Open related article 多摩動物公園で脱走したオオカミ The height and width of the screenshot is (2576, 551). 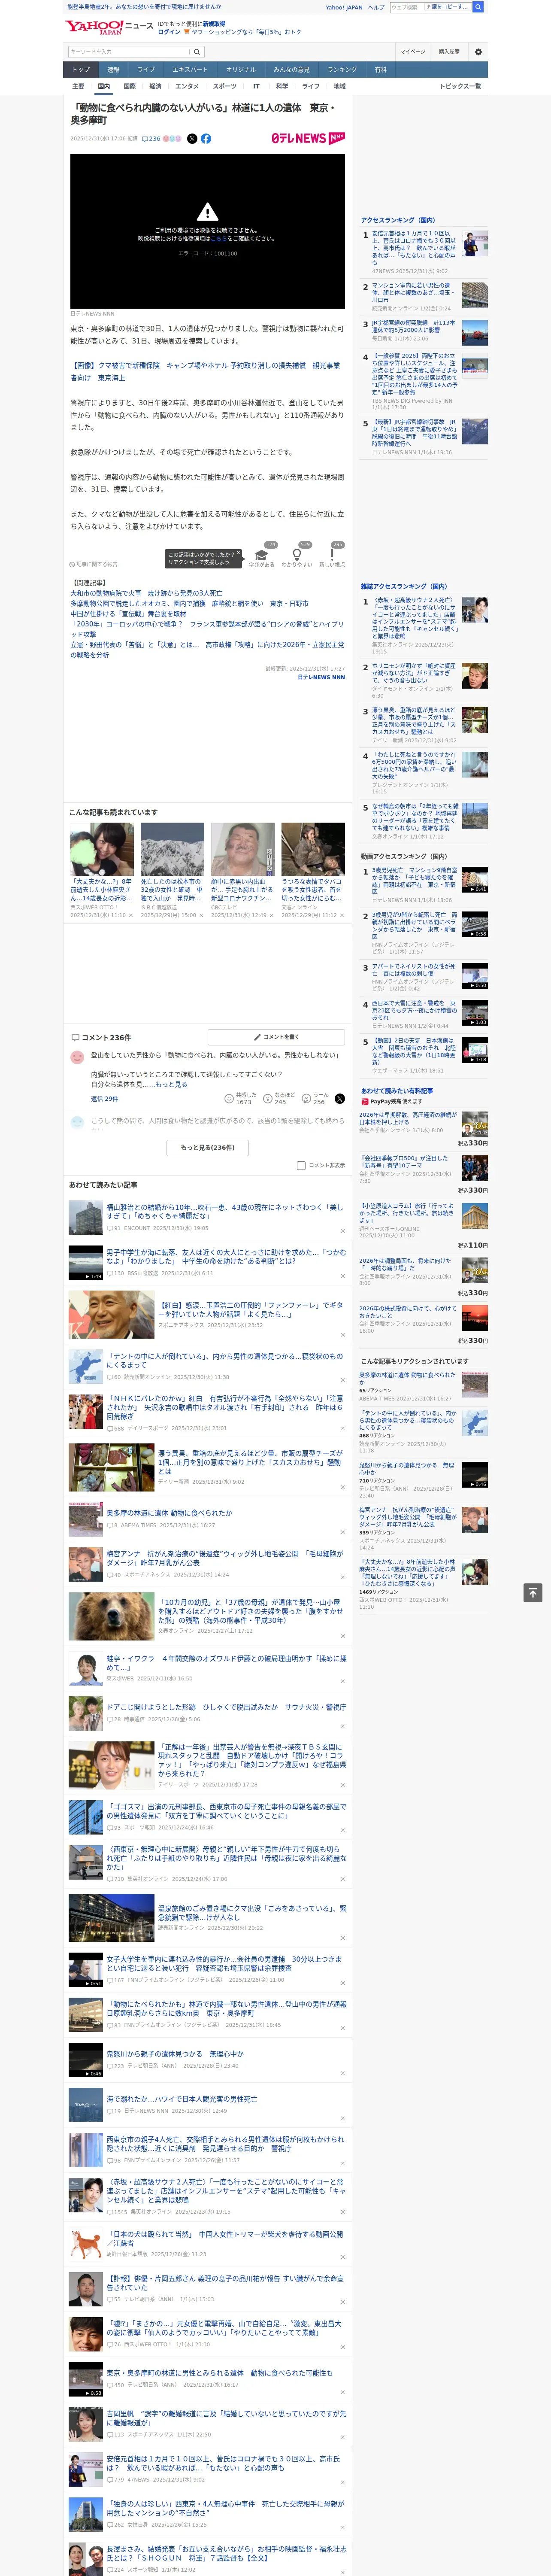[189, 604]
